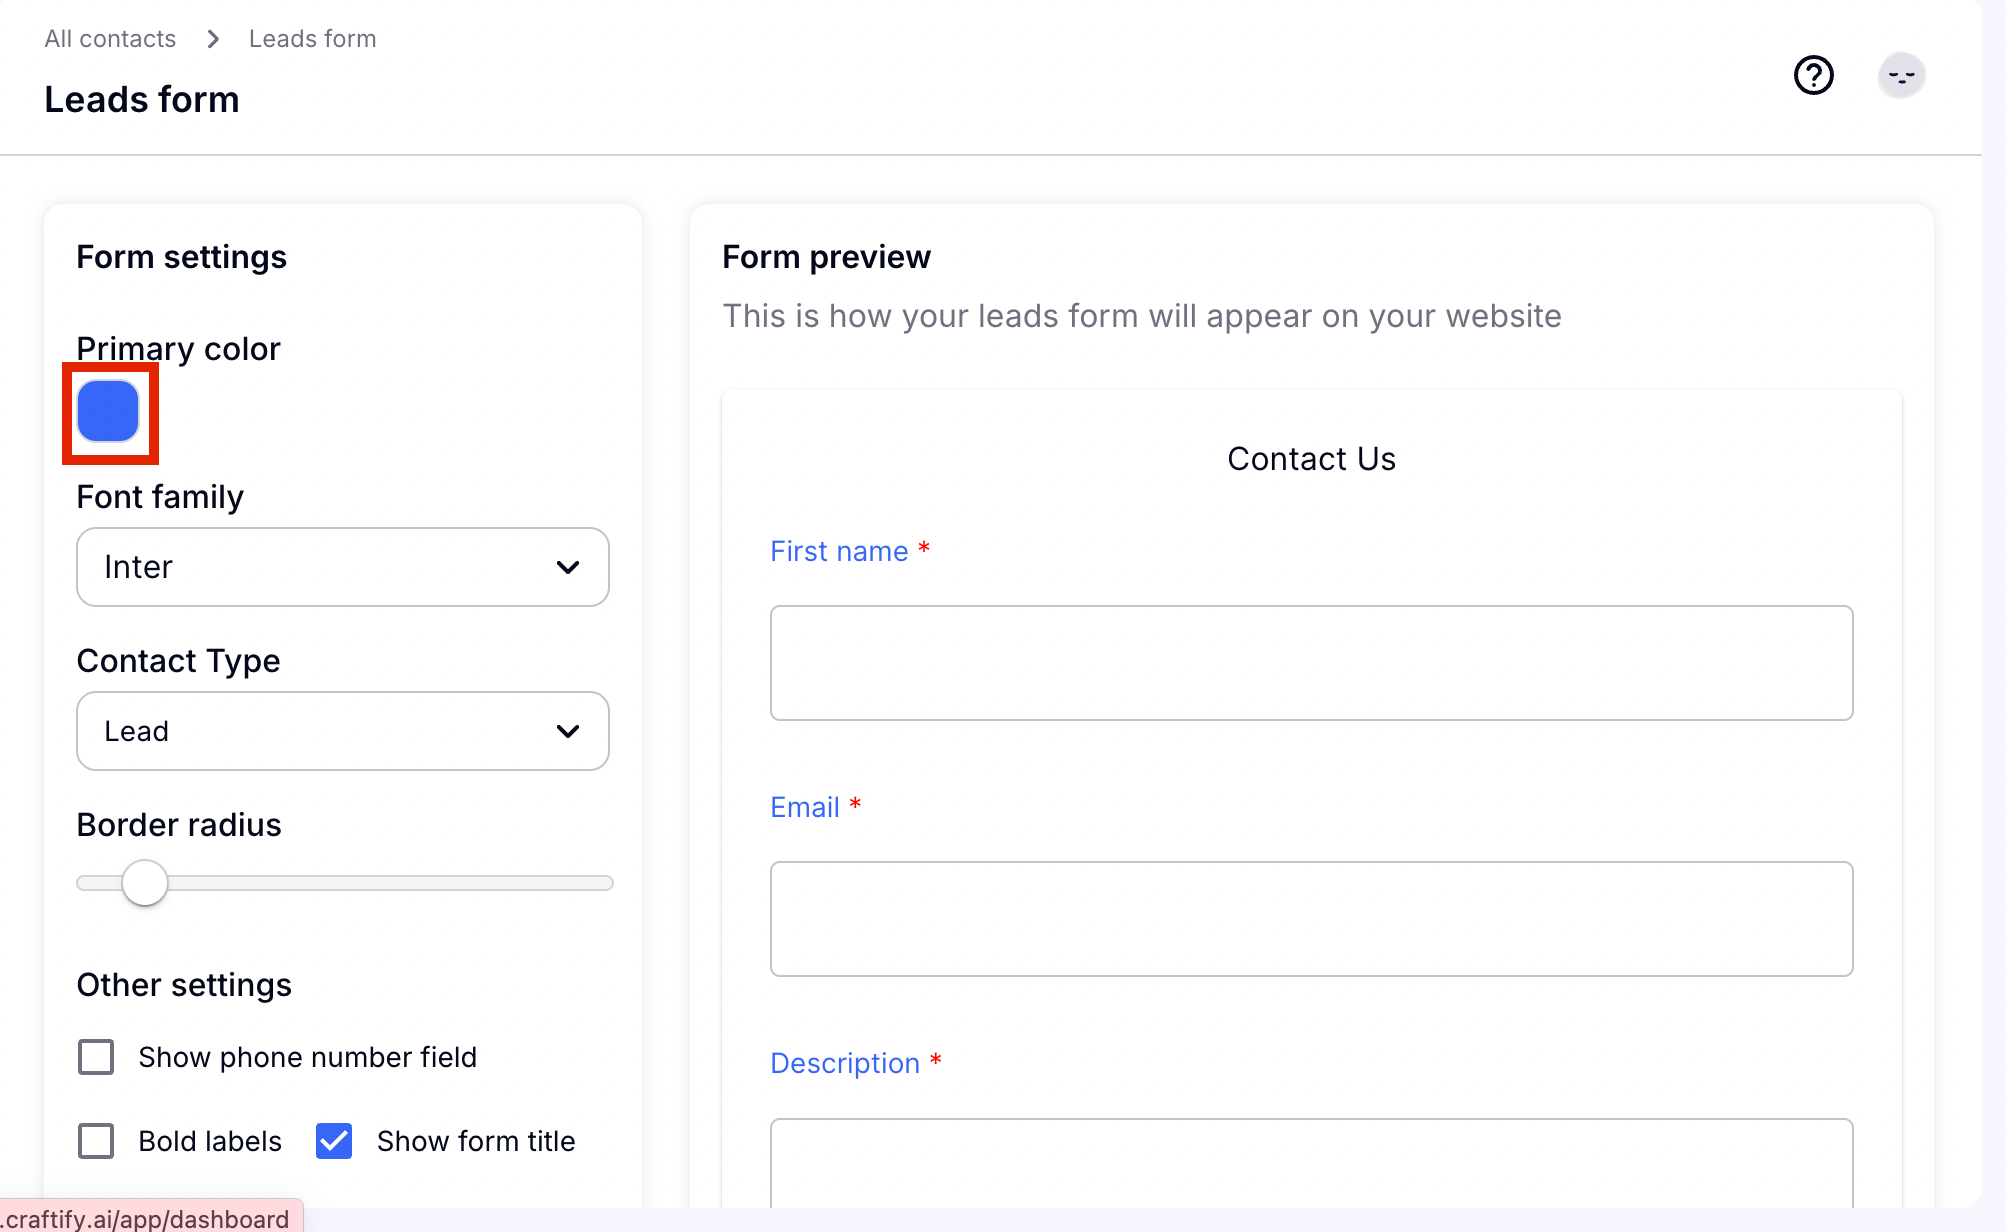2006x1232 pixels.
Task: Go to All contacts breadcrumb
Action: click(110, 39)
